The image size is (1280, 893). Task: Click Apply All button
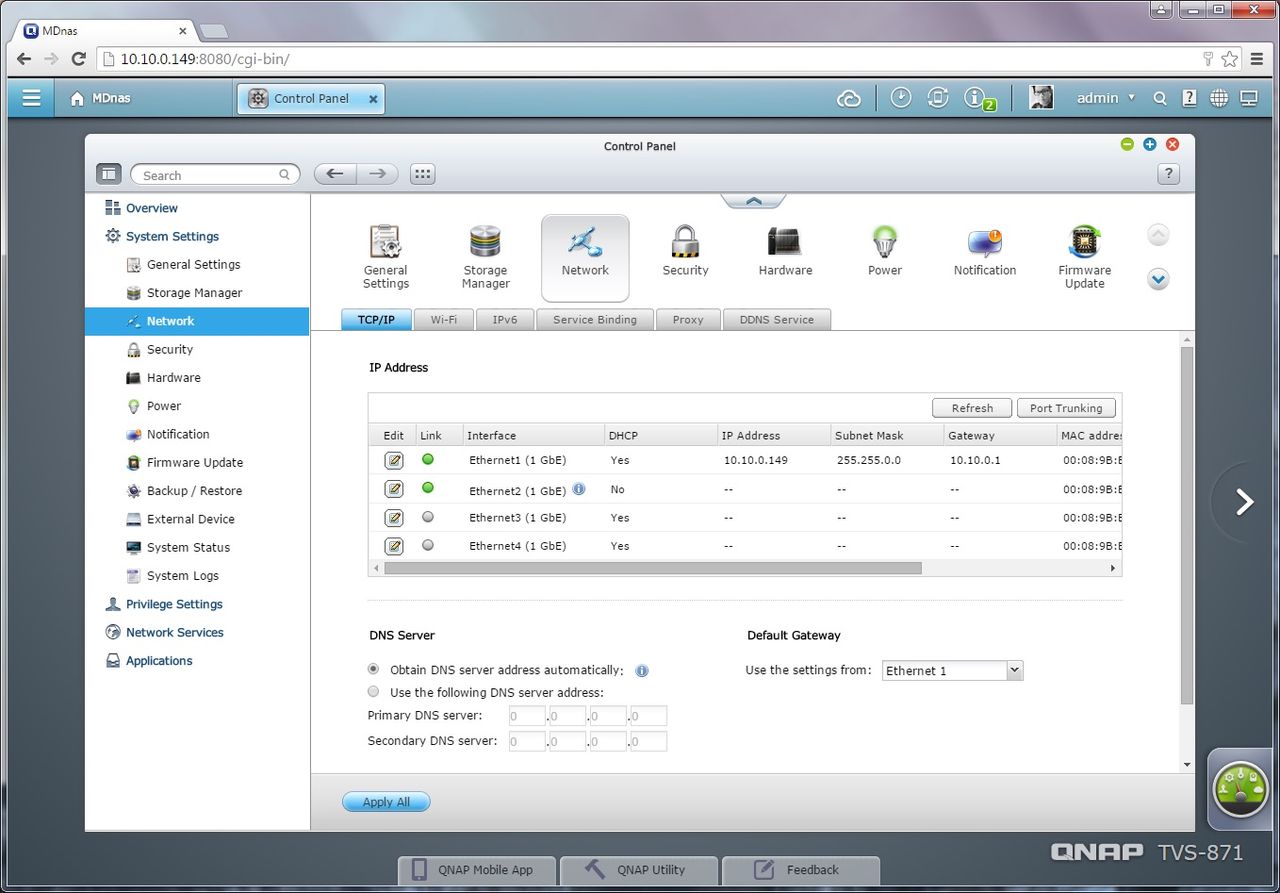386,802
